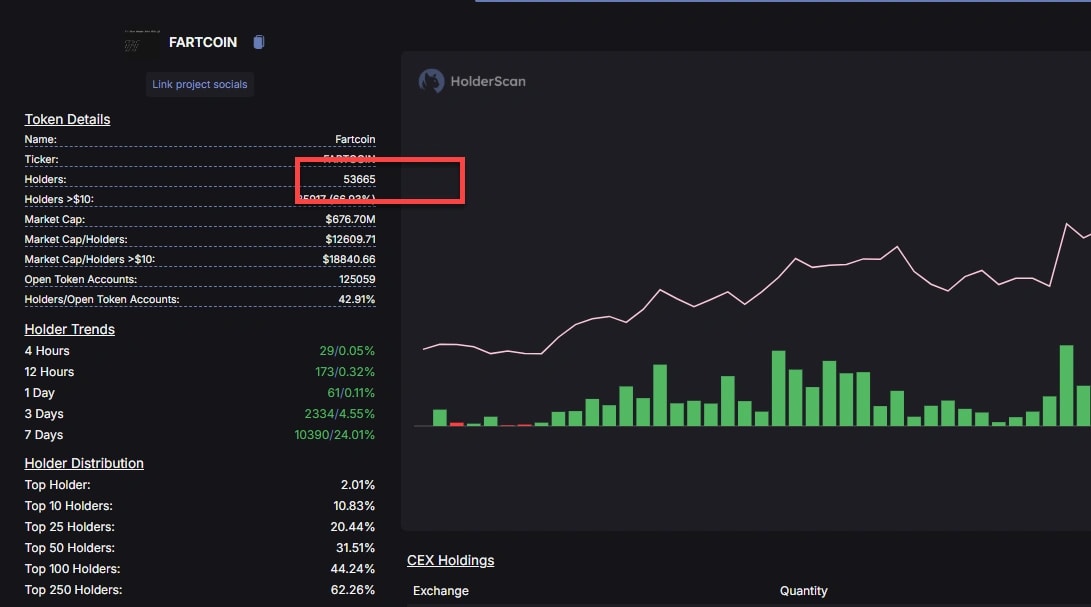Viewport: 1091px width, 607px height.
Task: Click the FARTCOIN token logo image
Action: 140,43
